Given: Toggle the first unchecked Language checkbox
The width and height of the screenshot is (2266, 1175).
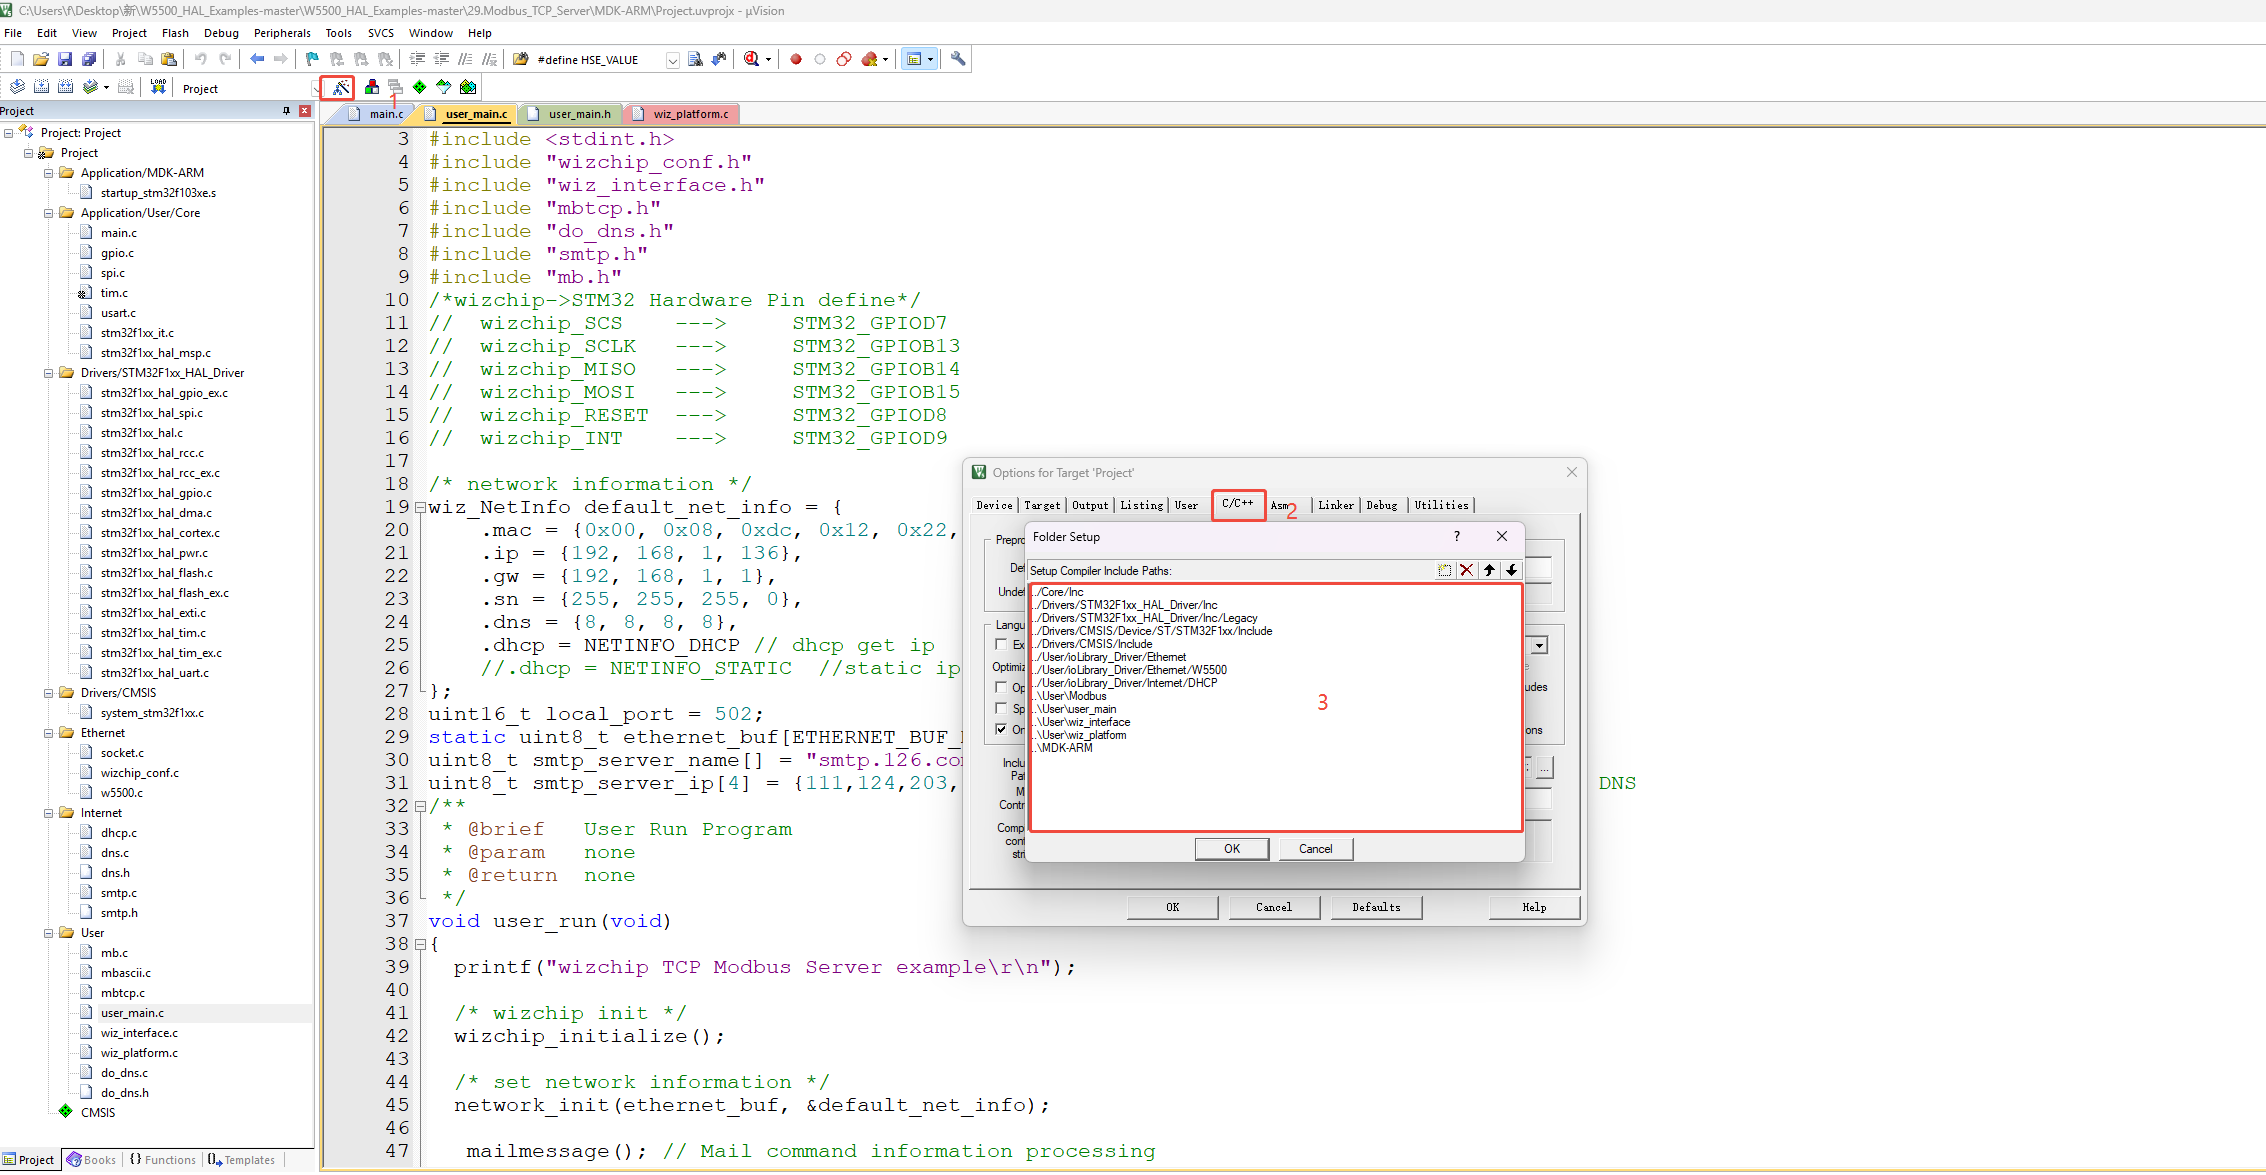Looking at the screenshot, I should pos(1001,644).
